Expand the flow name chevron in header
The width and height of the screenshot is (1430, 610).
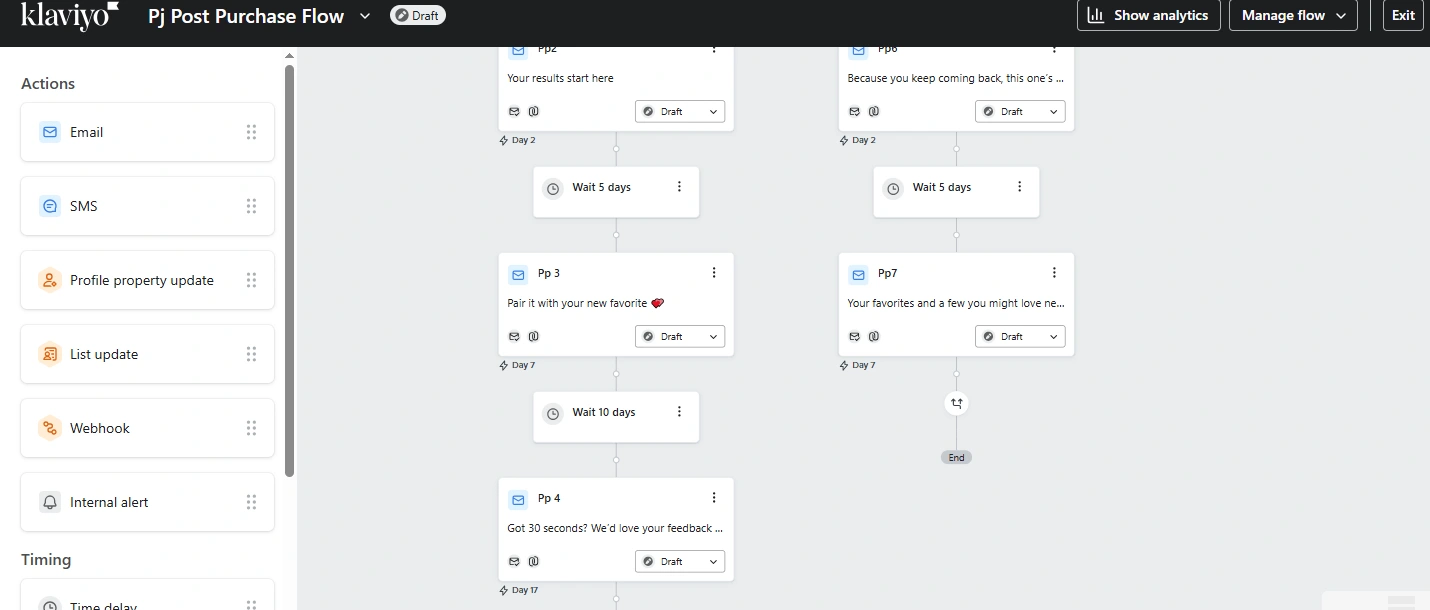tap(365, 16)
